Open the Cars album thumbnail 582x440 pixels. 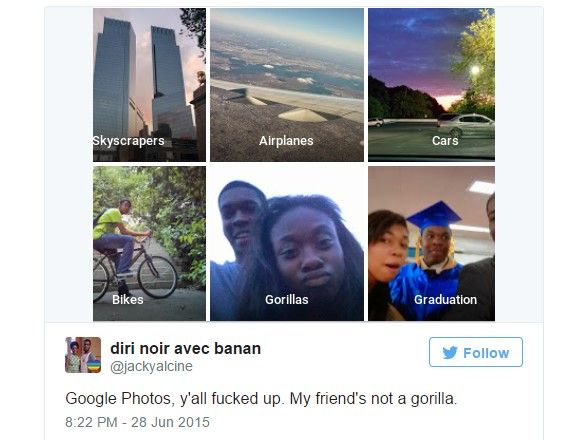click(x=431, y=85)
